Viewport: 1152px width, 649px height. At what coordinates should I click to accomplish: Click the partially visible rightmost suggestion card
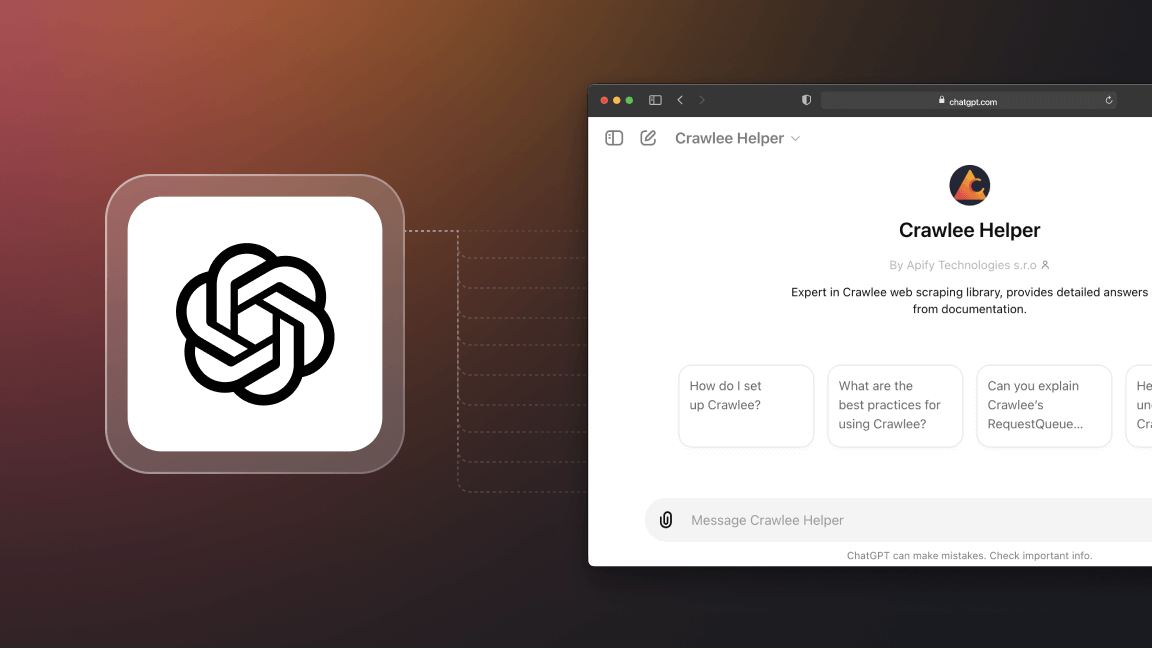coord(1144,405)
